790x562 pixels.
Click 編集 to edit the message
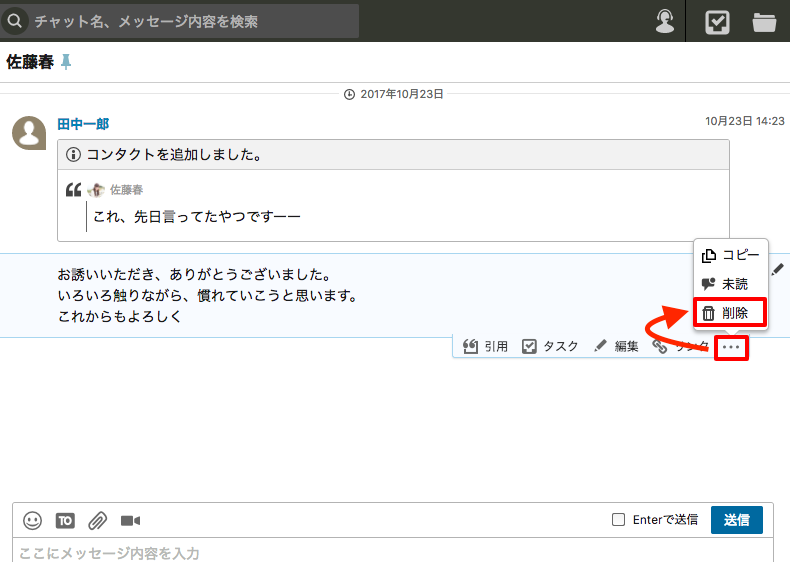tap(617, 346)
